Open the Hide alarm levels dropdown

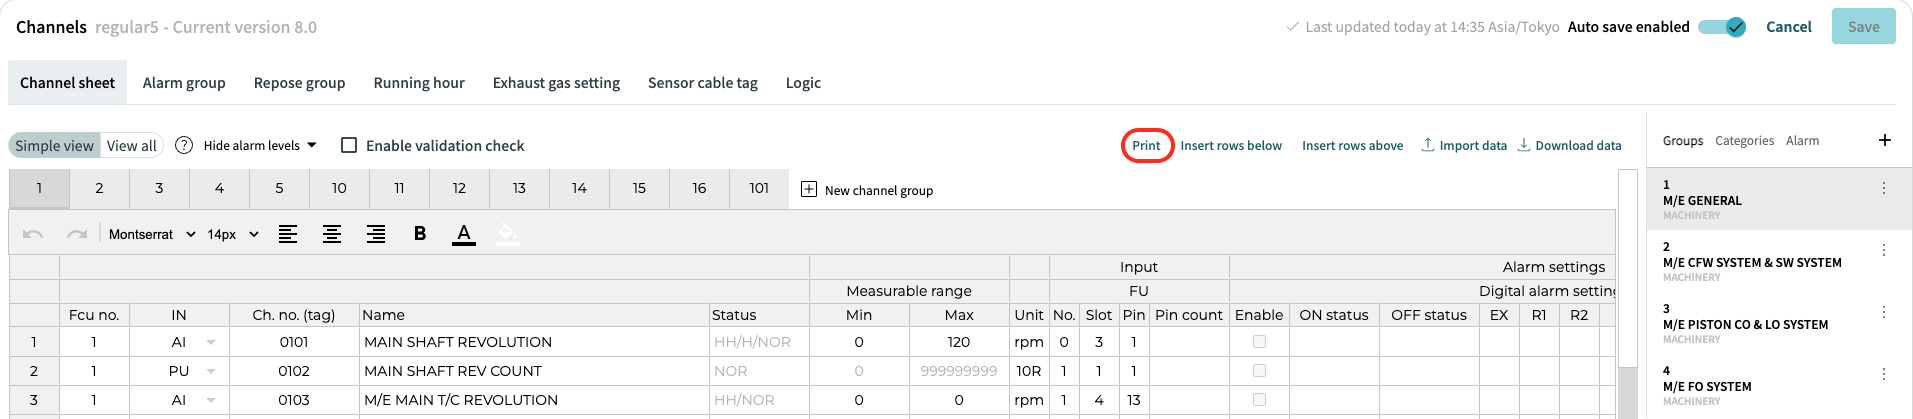tap(260, 145)
